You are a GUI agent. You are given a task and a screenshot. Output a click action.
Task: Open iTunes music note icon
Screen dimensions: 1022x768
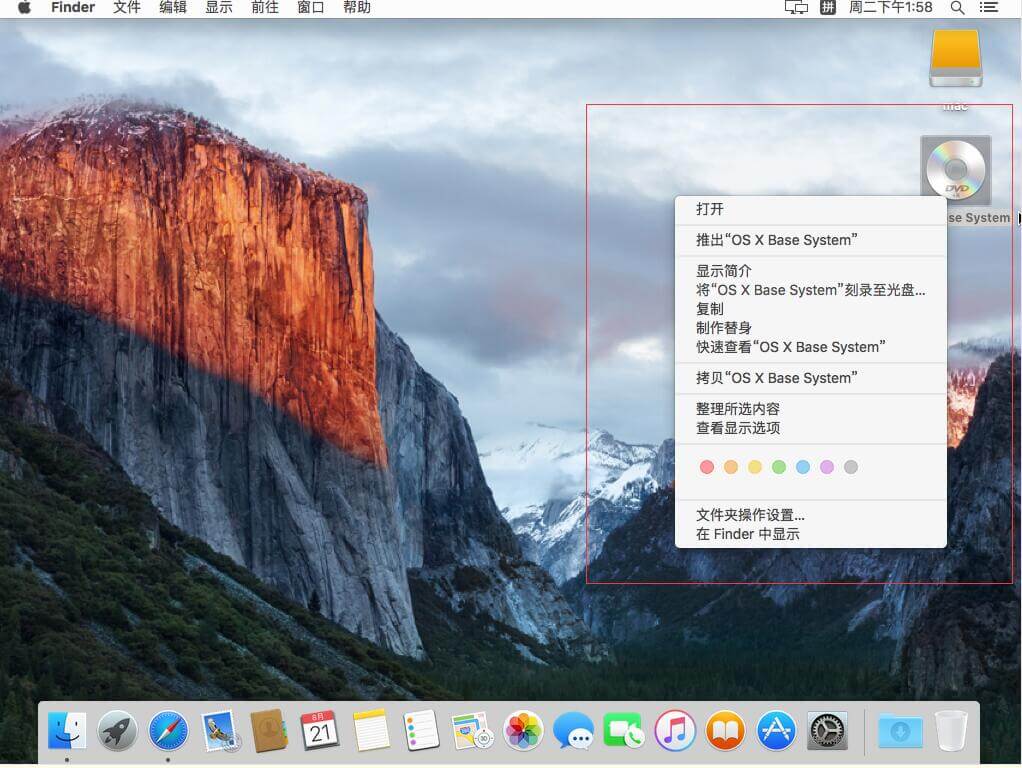pyautogui.click(x=675, y=730)
